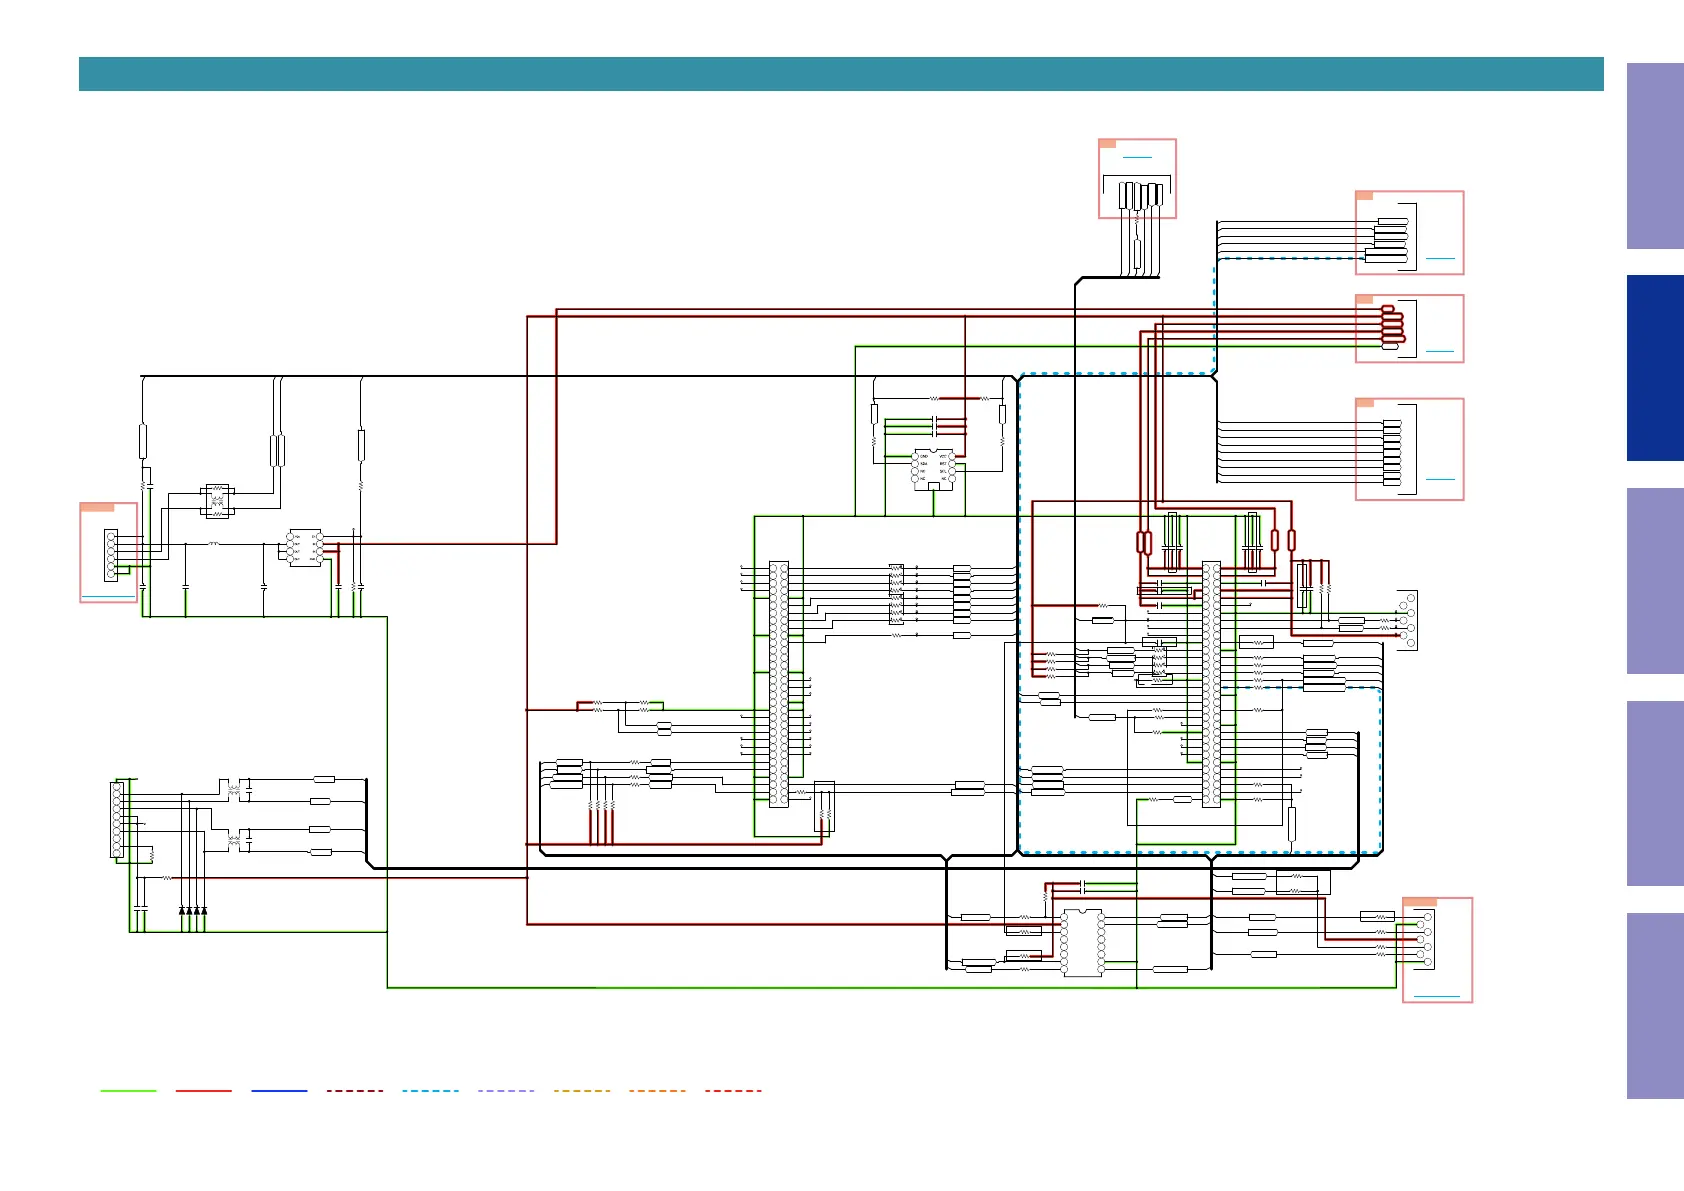Open the topmost purple side tab

pyautogui.click(x=1655, y=156)
